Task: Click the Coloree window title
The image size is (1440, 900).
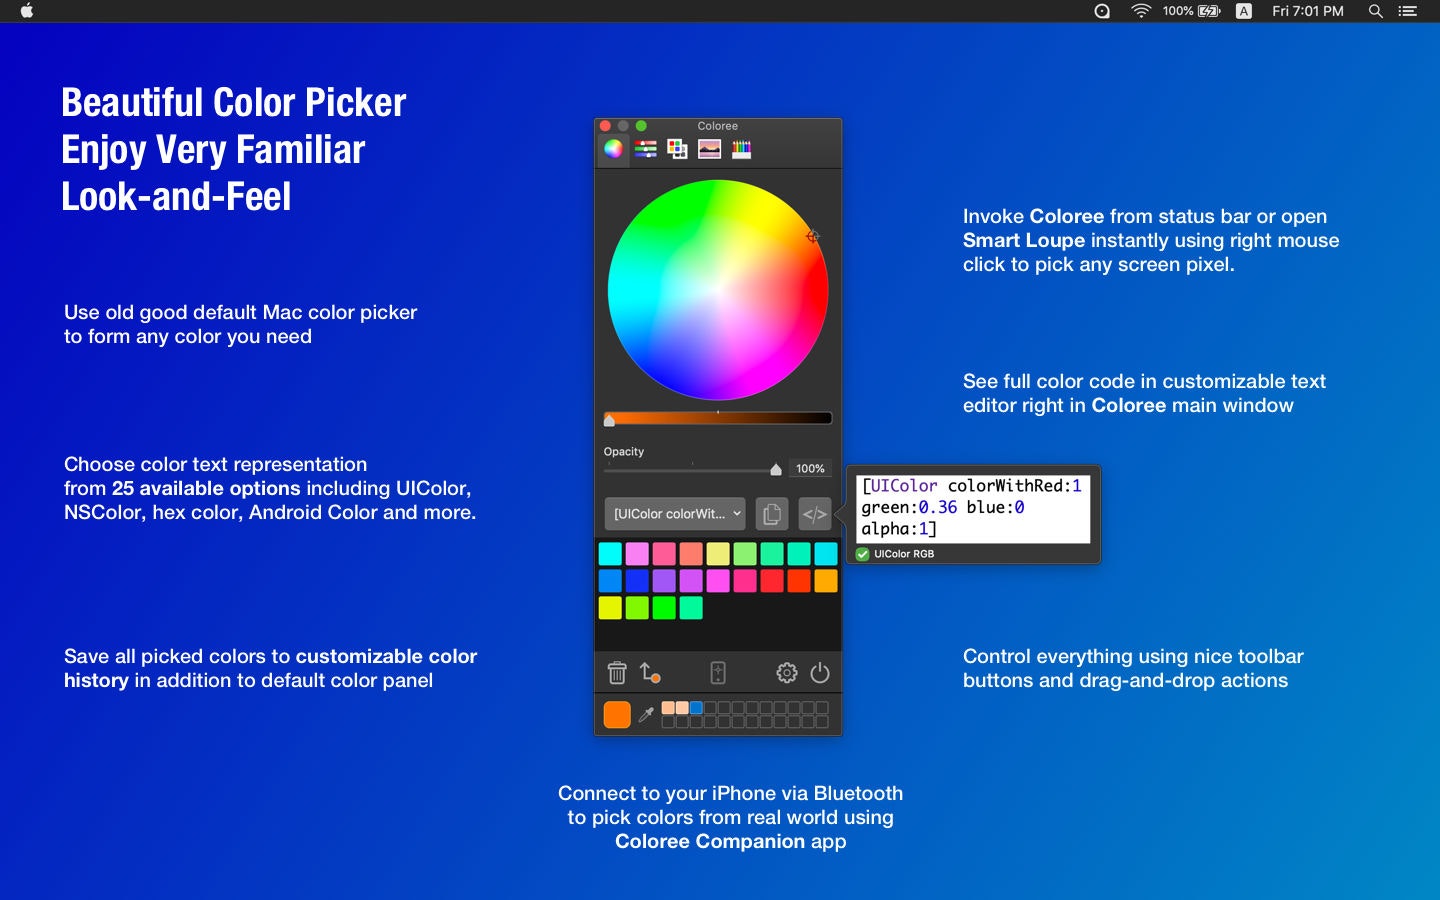Action: [717, 126]
